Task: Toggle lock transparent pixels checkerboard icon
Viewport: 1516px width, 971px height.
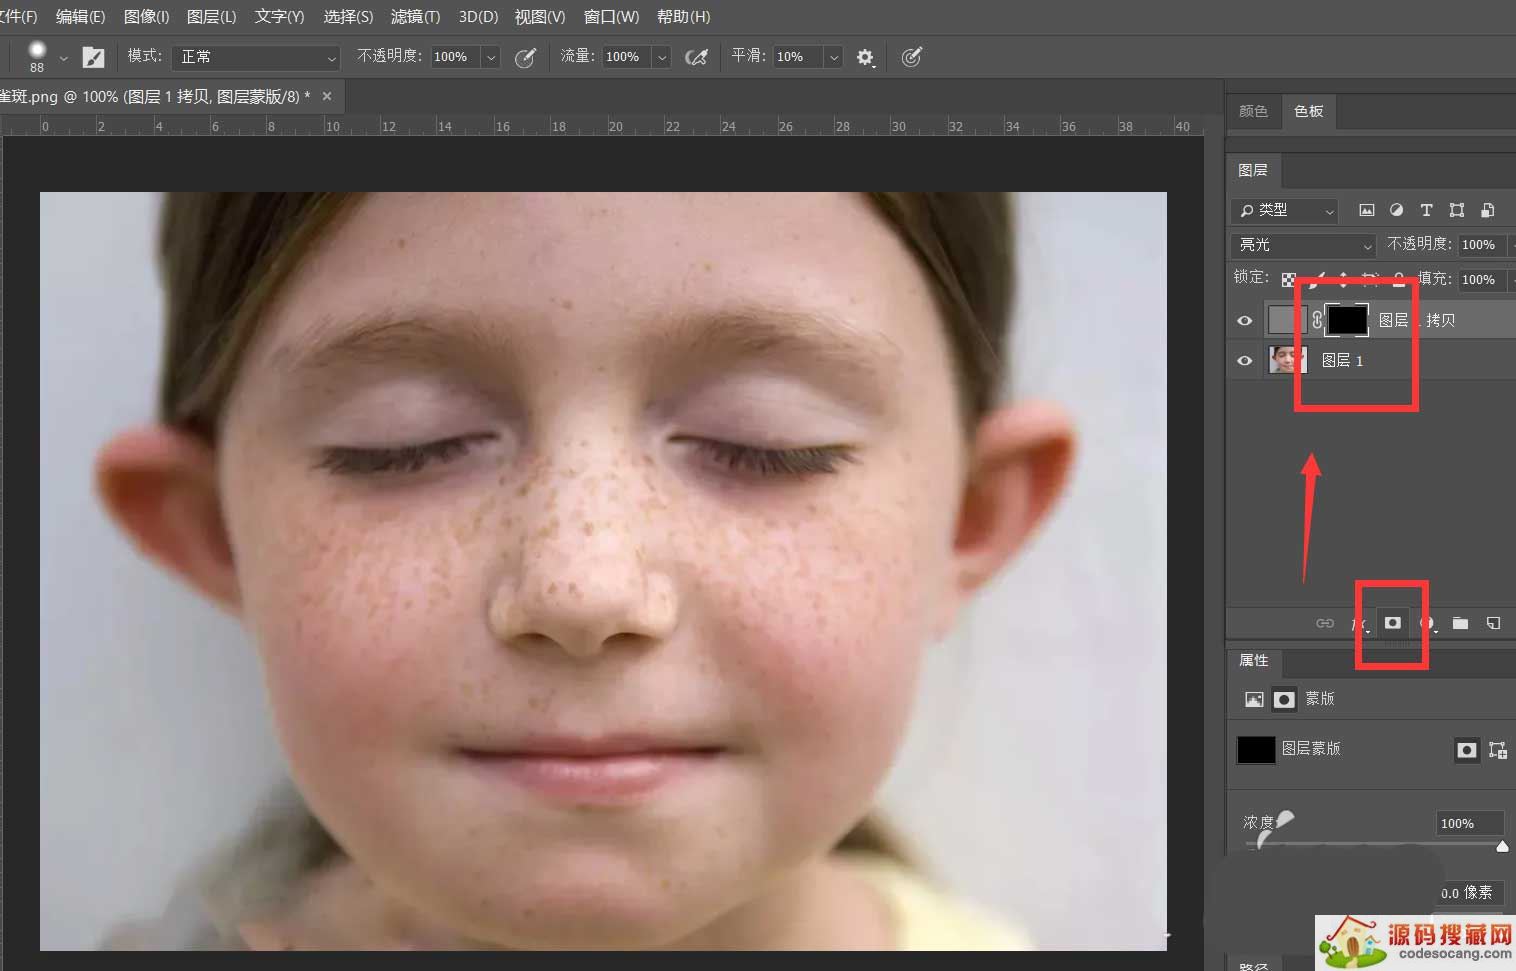Action: pyautogui.click(x=1289, y=280)
